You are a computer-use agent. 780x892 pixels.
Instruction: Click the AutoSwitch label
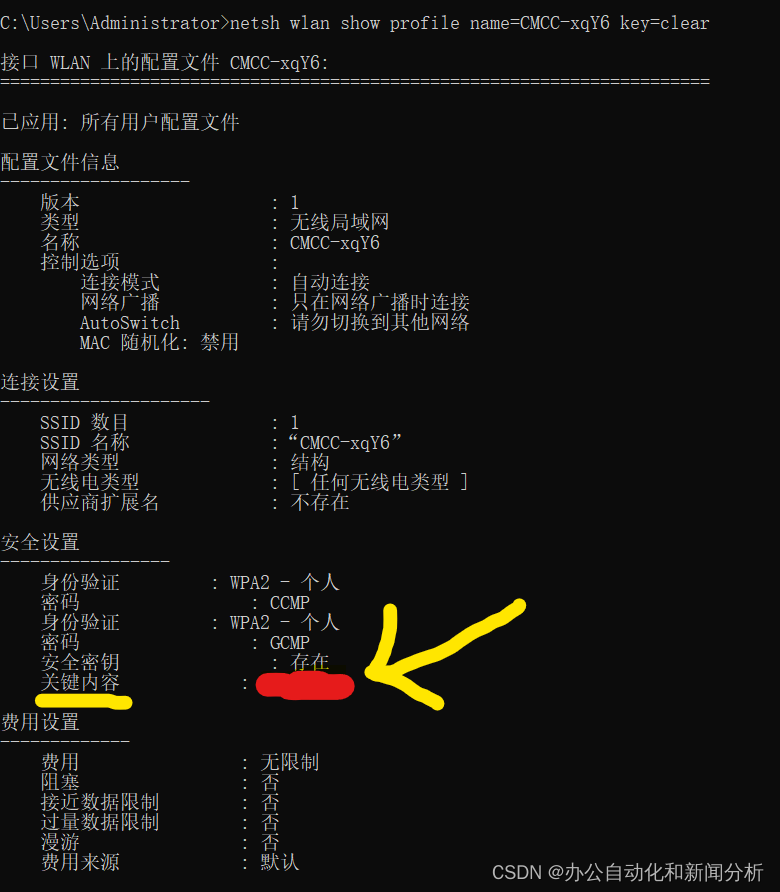coord(130,323)
